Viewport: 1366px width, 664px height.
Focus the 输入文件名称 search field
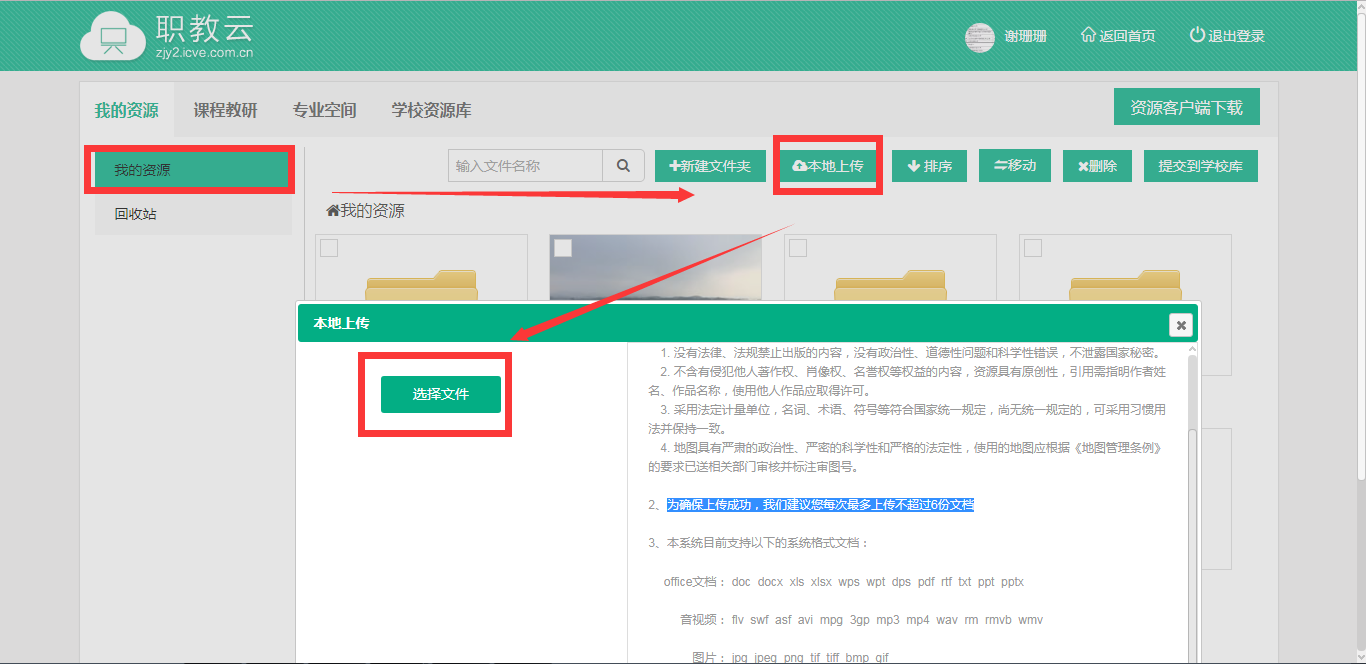coord(525,166)
